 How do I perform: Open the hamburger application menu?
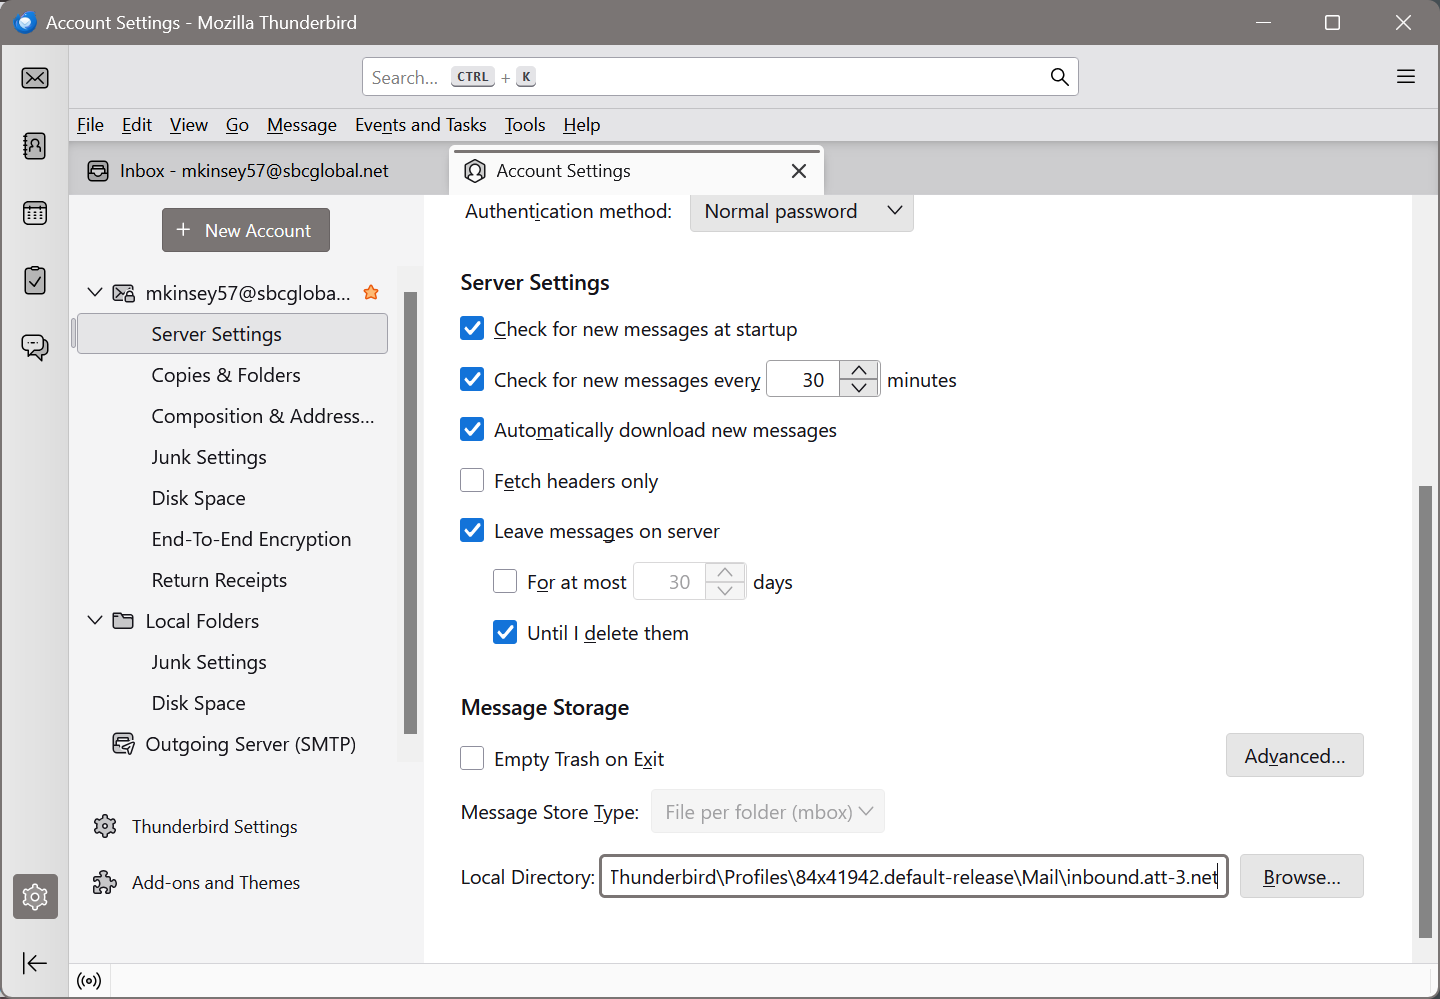1406,77
